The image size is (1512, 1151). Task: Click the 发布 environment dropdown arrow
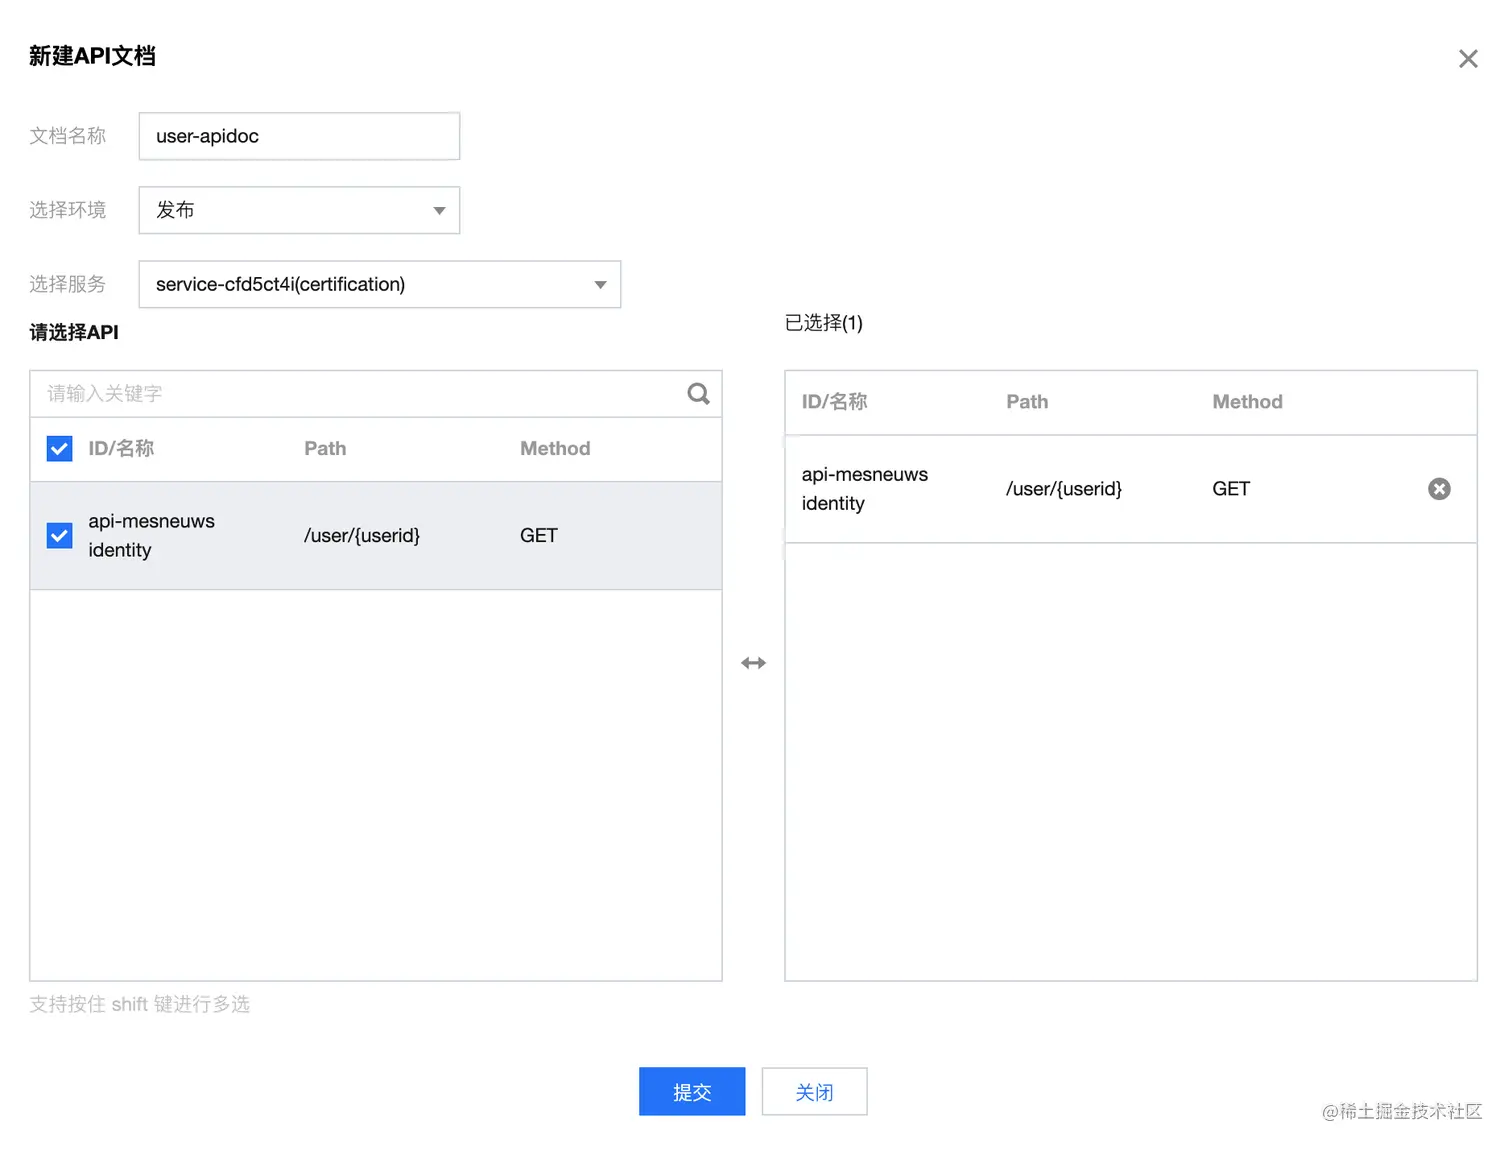click(439, 210)
